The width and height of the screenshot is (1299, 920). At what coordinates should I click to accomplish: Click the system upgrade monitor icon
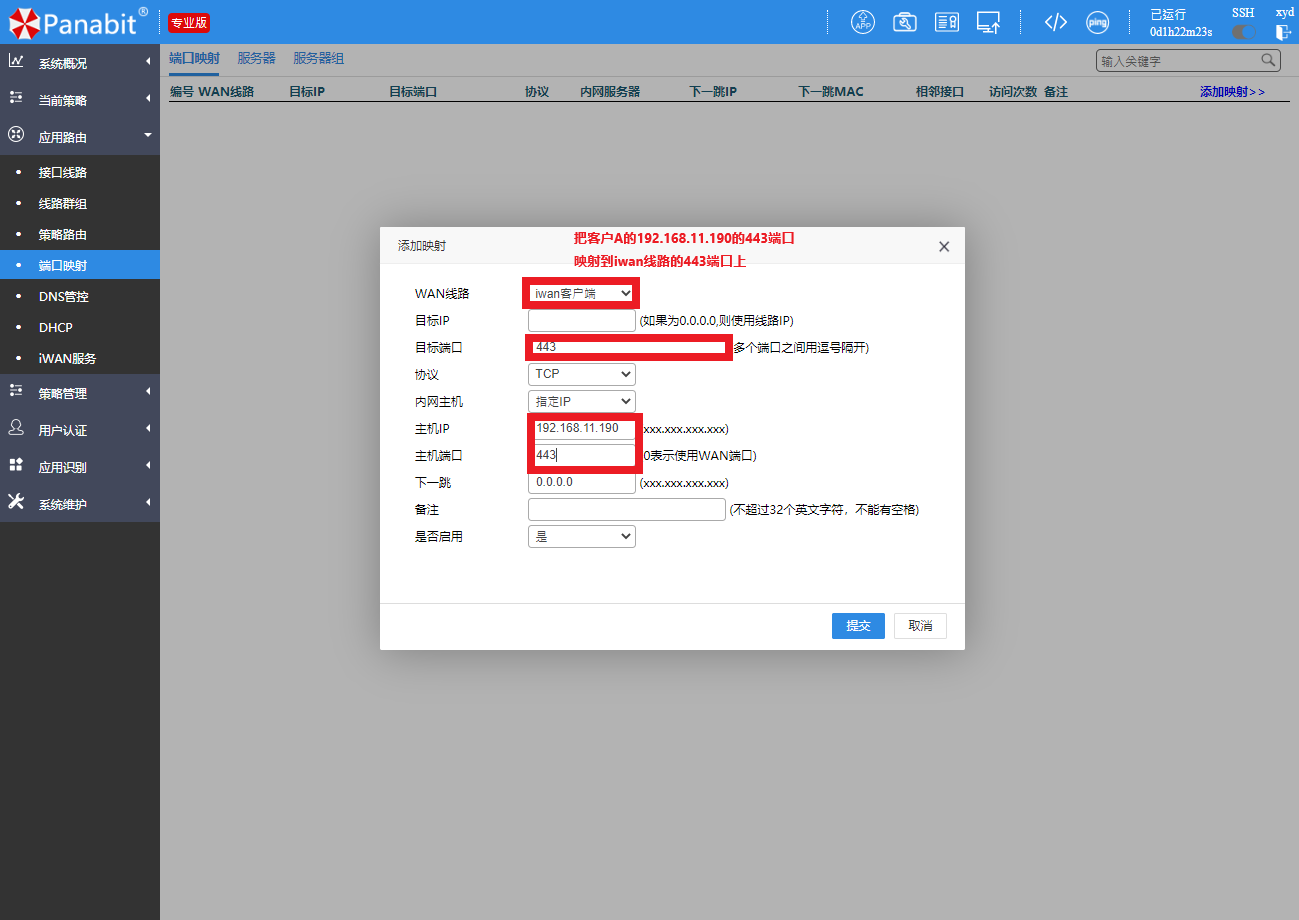(x=989, y=22)
